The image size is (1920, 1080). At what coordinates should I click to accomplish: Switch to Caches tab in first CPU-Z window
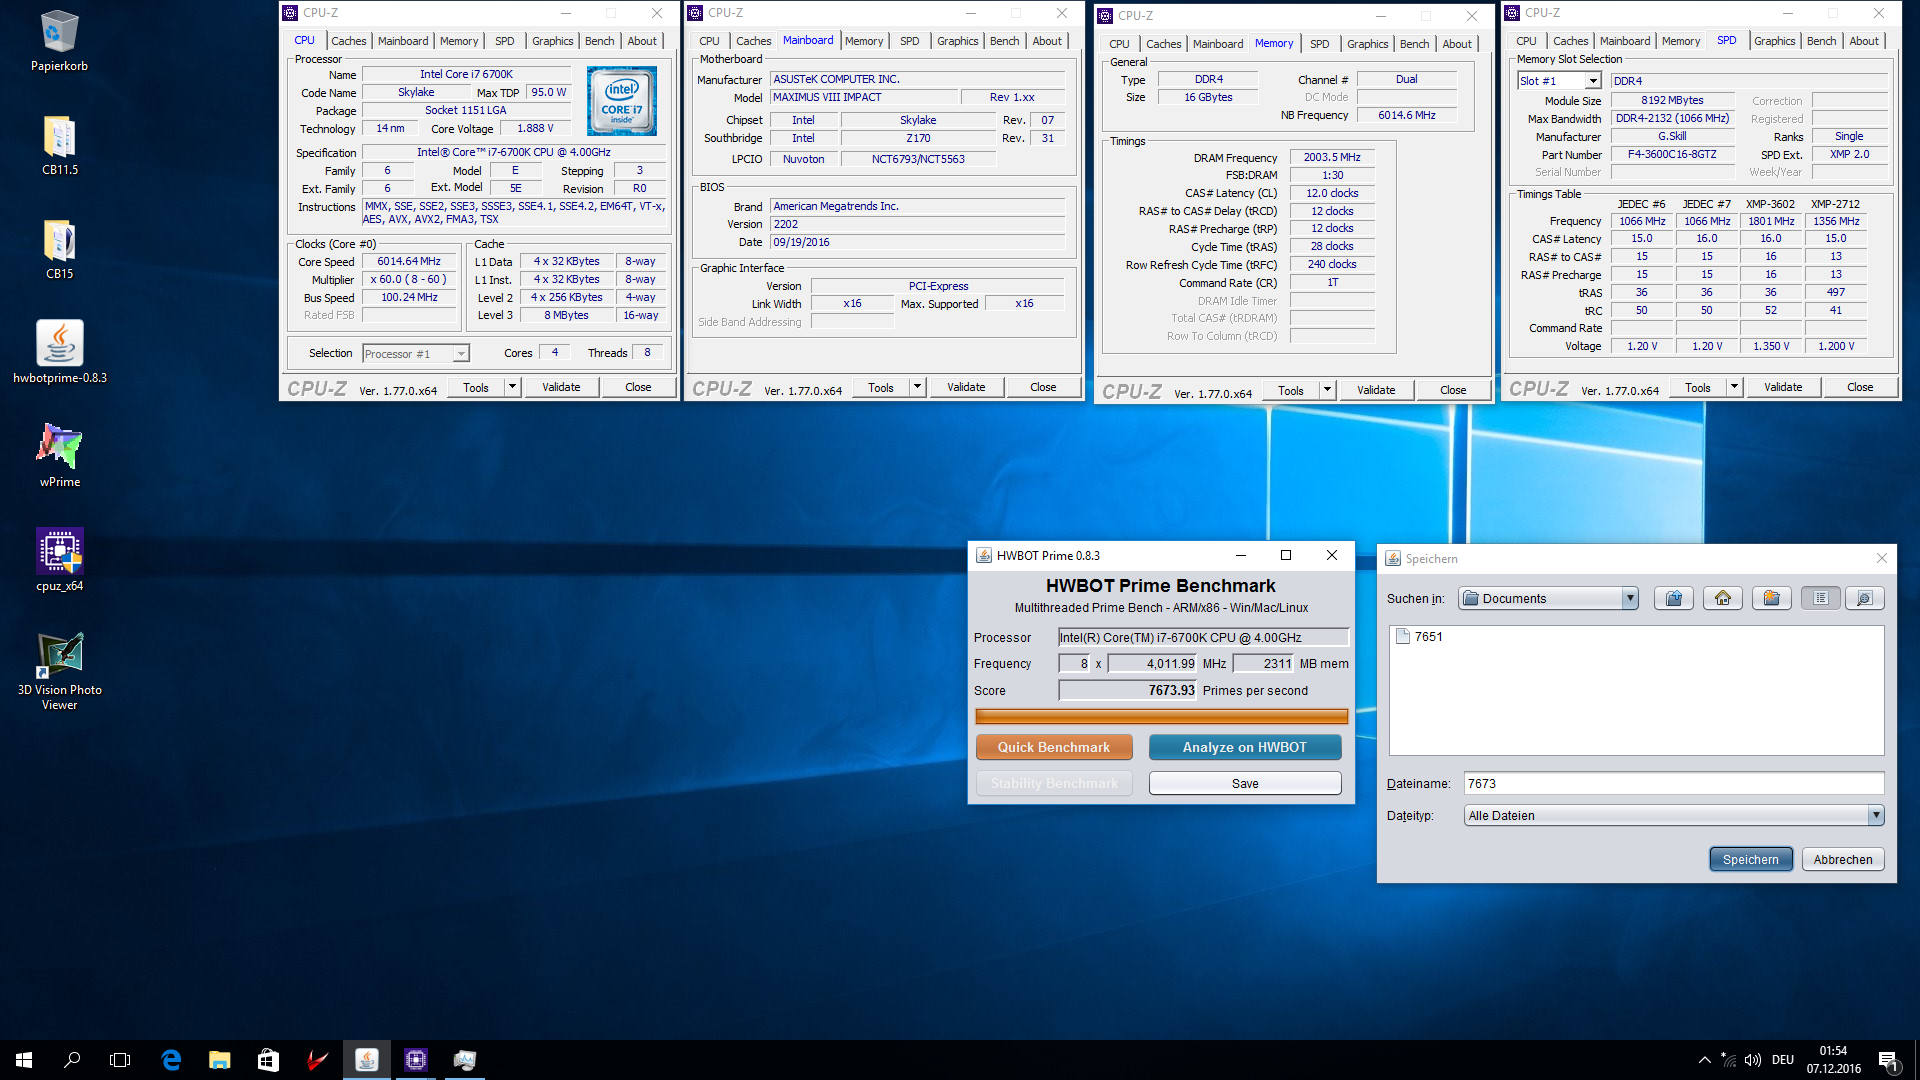click(348, 41)
